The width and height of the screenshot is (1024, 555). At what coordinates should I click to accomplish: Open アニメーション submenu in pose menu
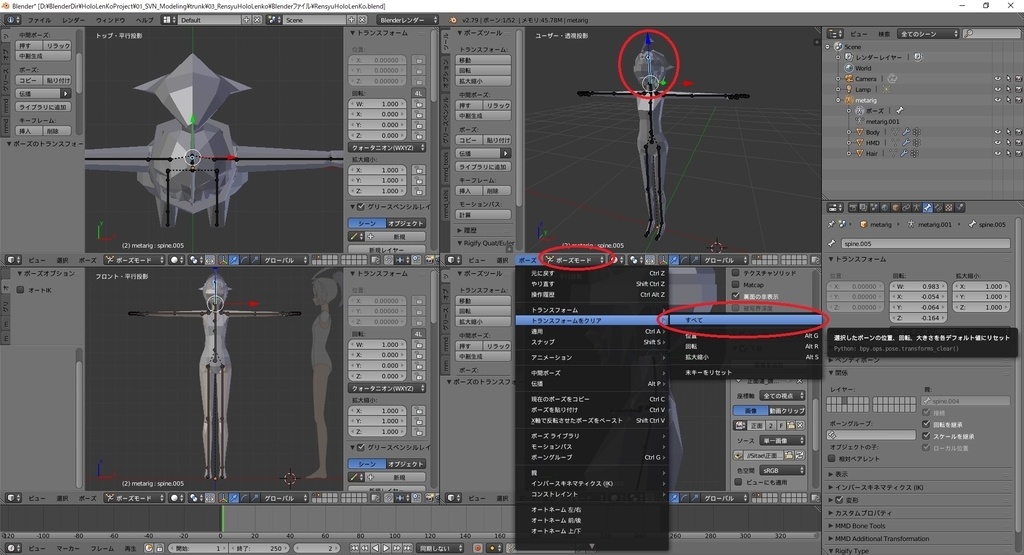click(x=591, y=357)
